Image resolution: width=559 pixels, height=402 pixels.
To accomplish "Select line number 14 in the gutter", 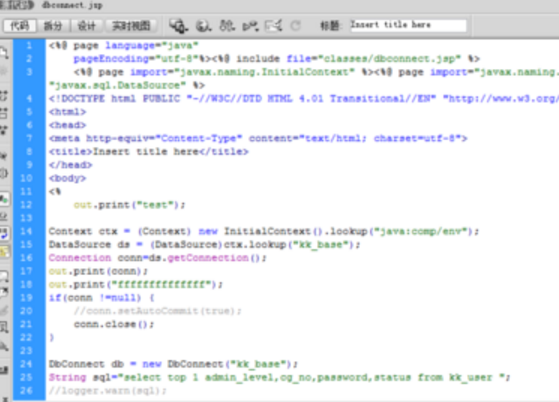I will click(x=26, y=231).
